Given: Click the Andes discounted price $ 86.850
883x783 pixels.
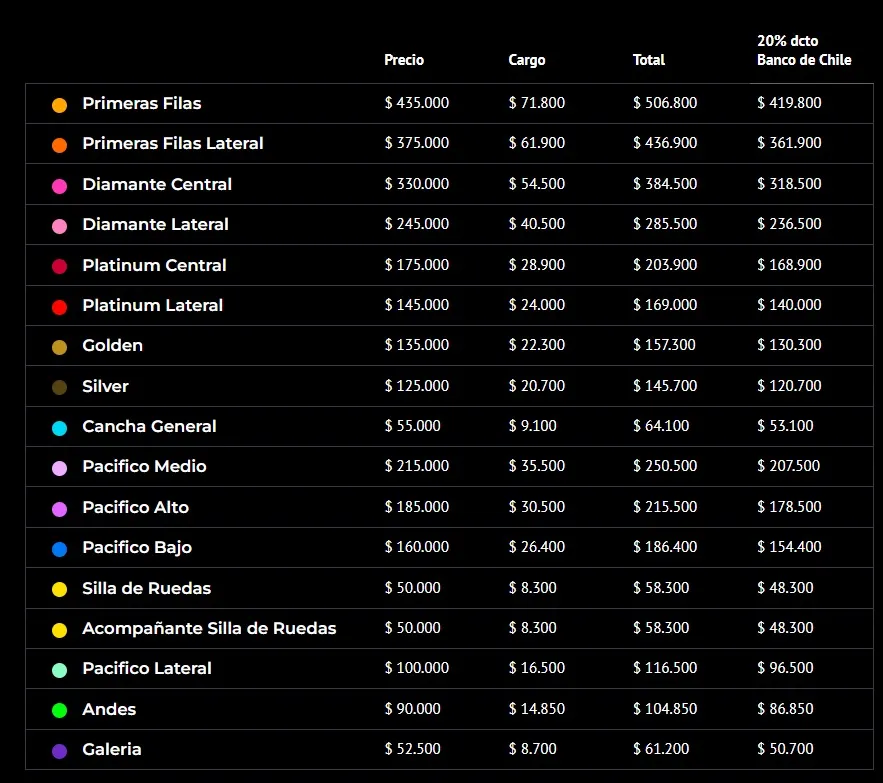Looking at the screenshot, I should pos(785,709).
